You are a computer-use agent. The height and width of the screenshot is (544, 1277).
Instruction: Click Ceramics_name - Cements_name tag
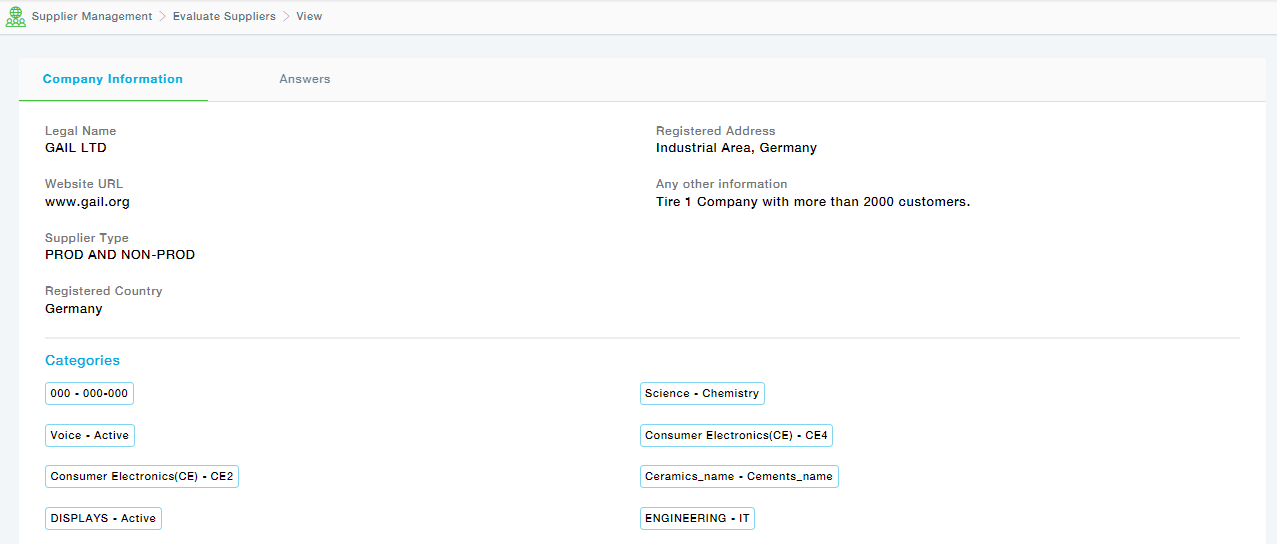[x=738, y=477]
